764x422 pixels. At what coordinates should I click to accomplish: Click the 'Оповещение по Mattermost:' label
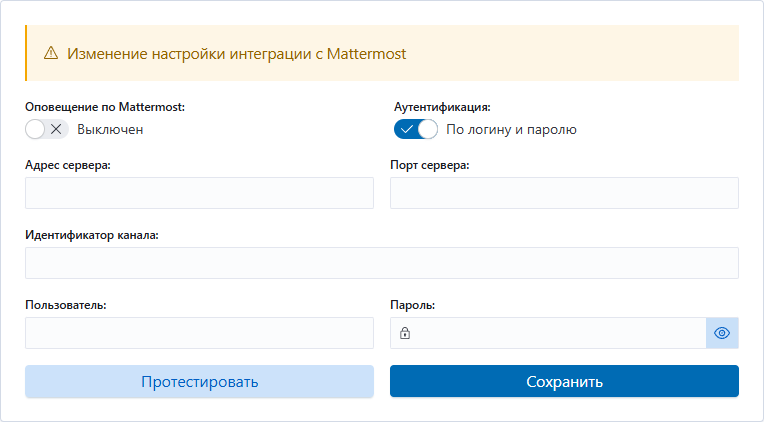[105, 107]
